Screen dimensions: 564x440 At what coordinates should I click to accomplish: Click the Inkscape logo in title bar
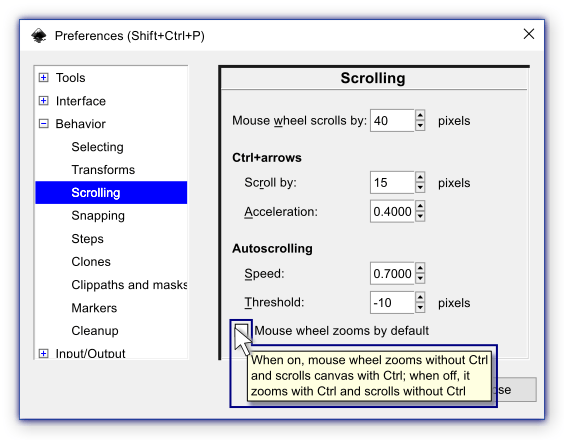[39, 36]
